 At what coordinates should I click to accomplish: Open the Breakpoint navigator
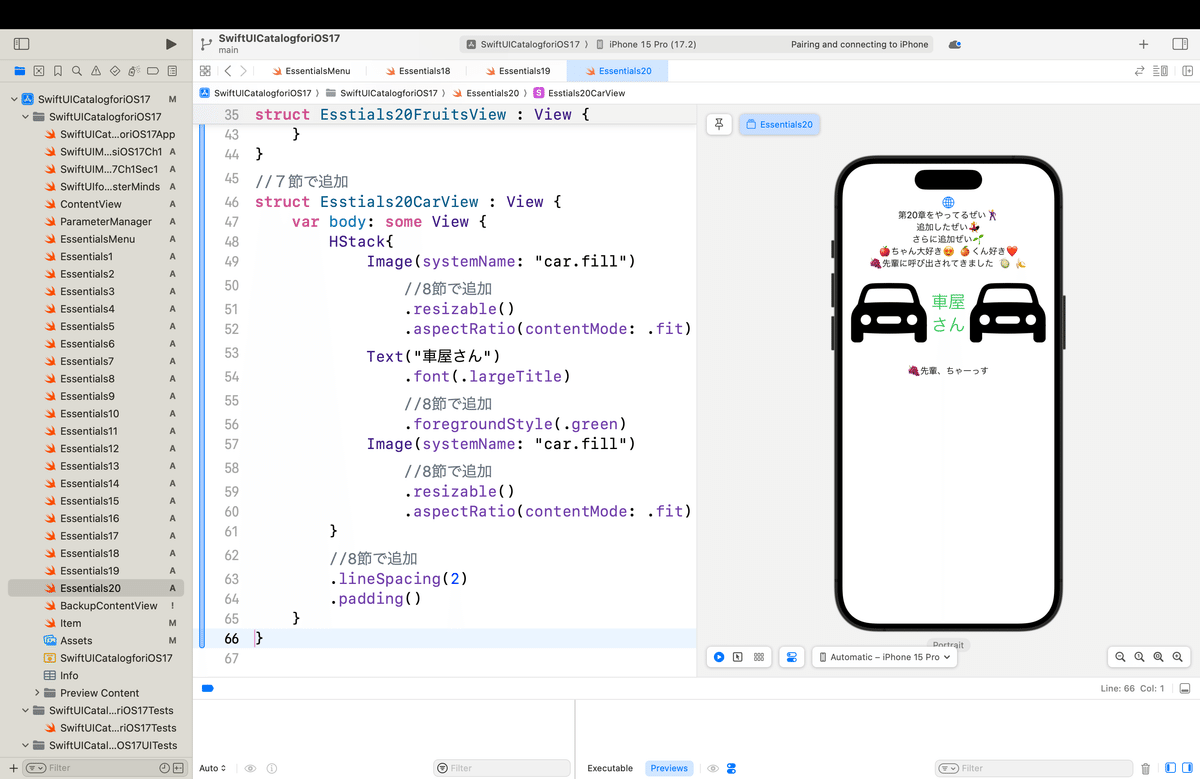[153, 71]
